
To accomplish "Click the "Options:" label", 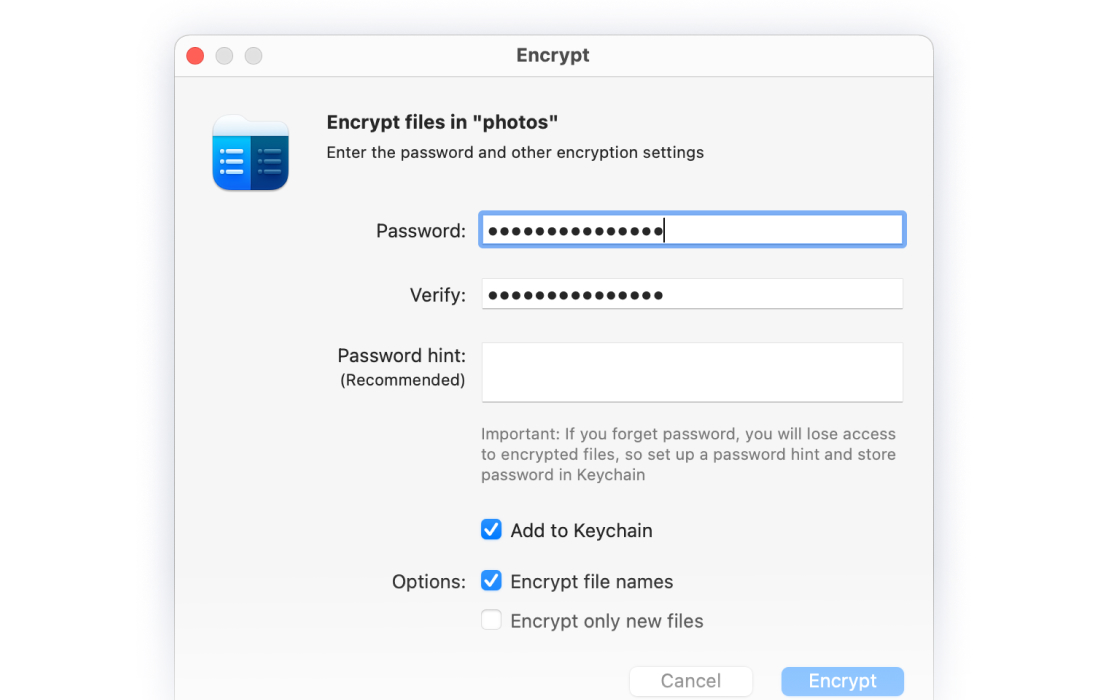I will (428, 580).
